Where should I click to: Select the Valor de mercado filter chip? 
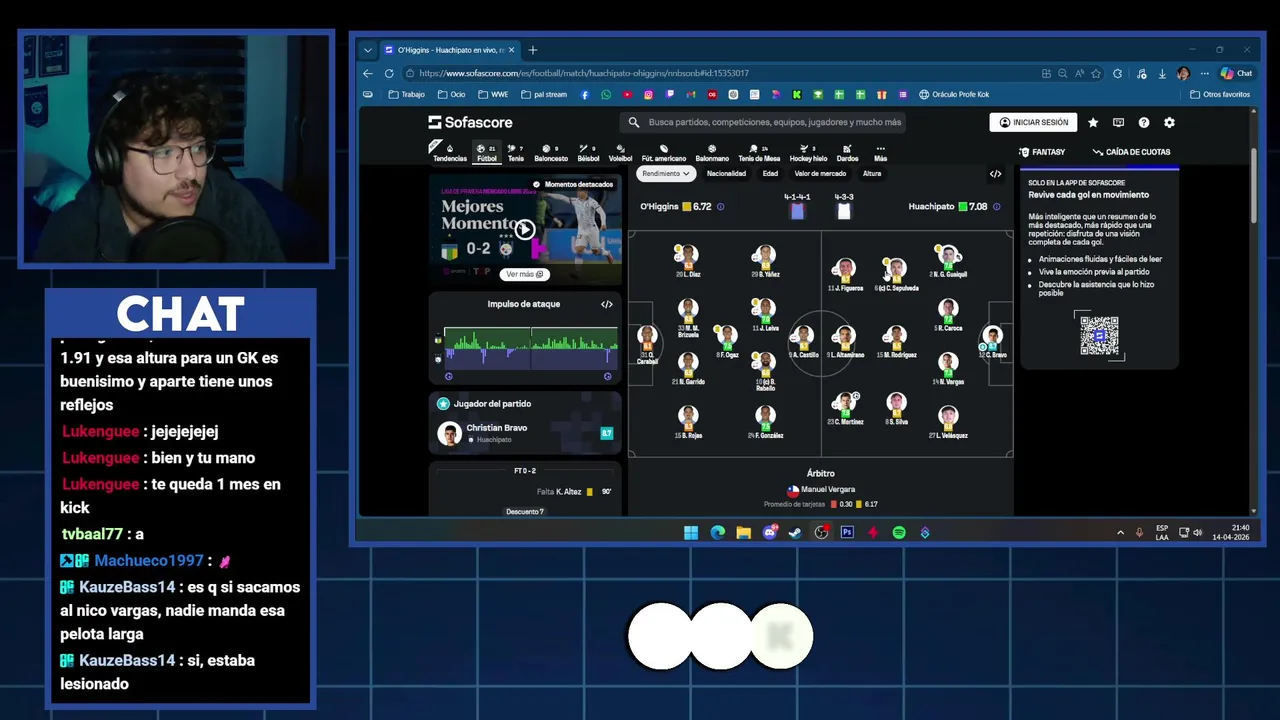click(820, 174)
